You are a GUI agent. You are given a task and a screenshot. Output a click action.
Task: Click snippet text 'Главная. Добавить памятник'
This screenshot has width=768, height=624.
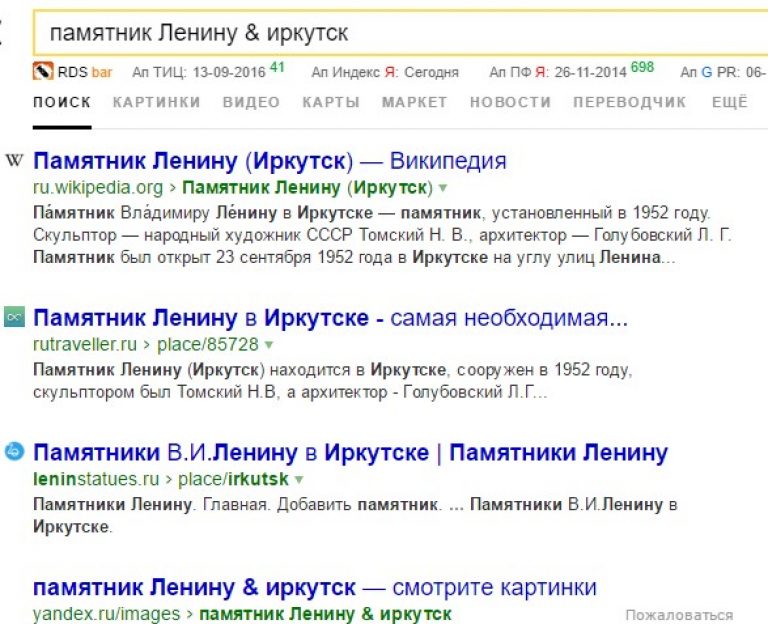coord(321,504)
